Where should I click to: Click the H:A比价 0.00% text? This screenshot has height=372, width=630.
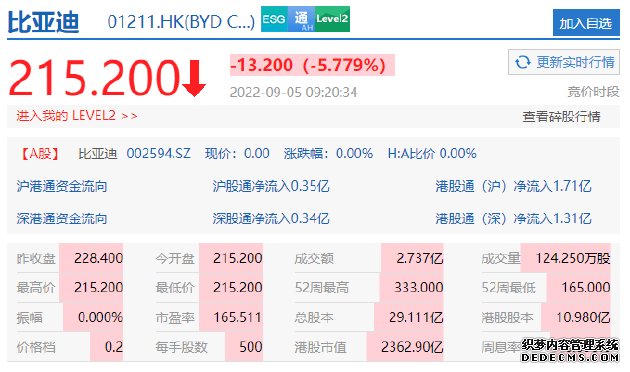(432, 153)
